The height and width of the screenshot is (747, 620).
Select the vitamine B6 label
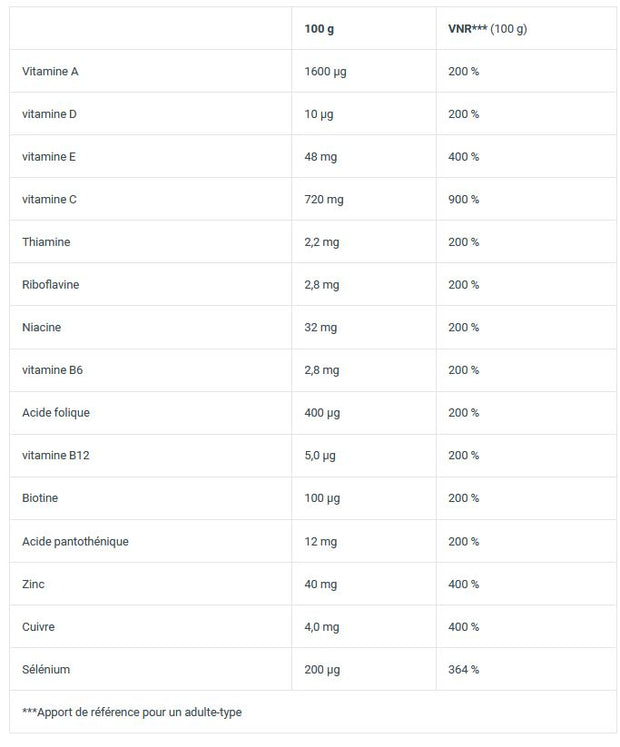click(x=52, y=370)
